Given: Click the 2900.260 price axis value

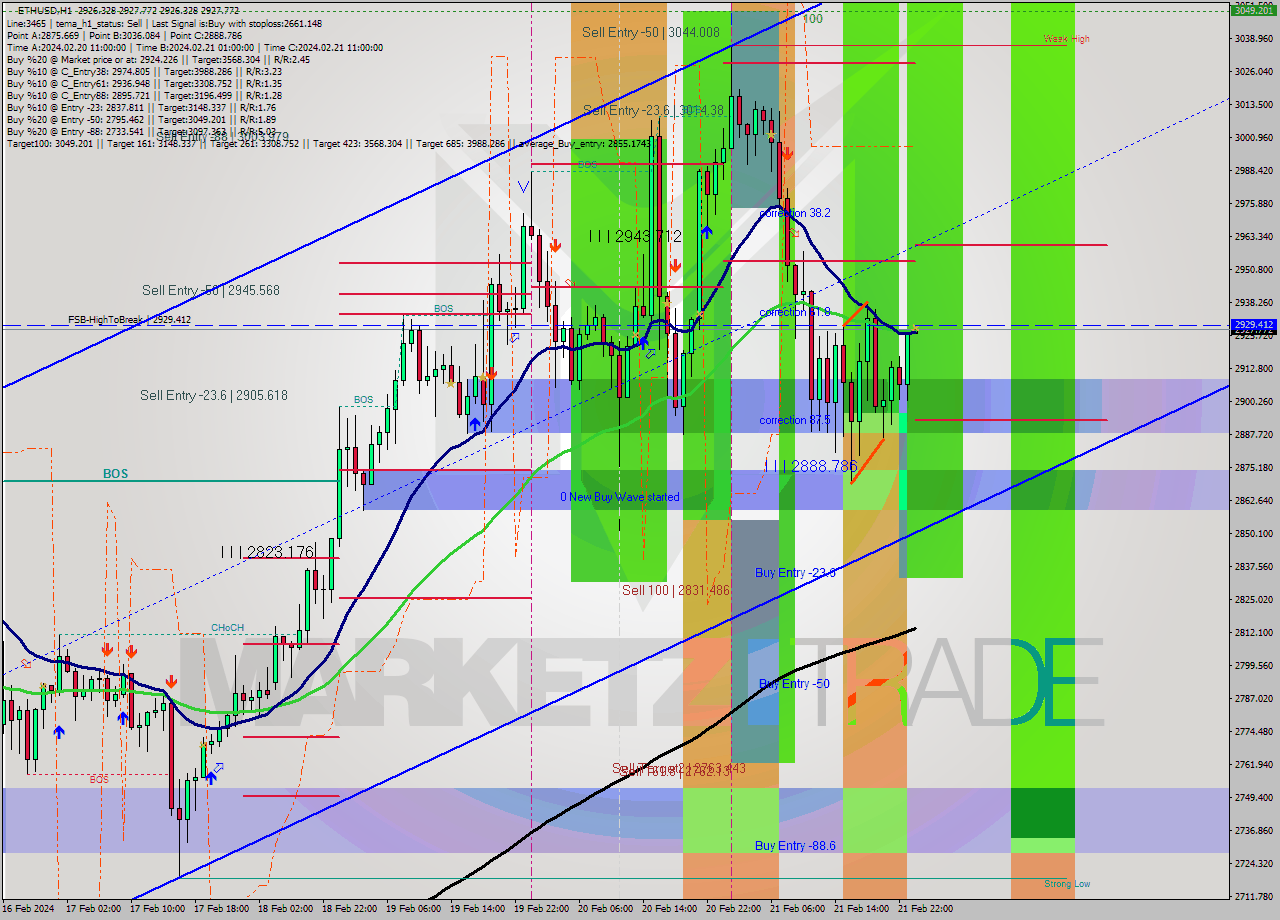Looking at the screenshot, I should click(1253, 401).
